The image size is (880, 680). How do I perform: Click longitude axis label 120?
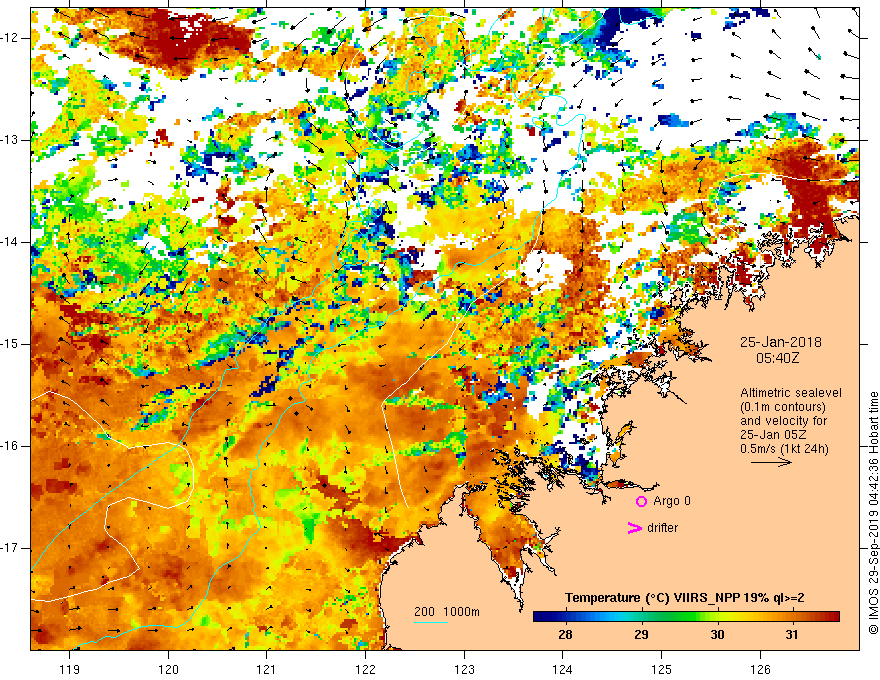click(168, 669)
